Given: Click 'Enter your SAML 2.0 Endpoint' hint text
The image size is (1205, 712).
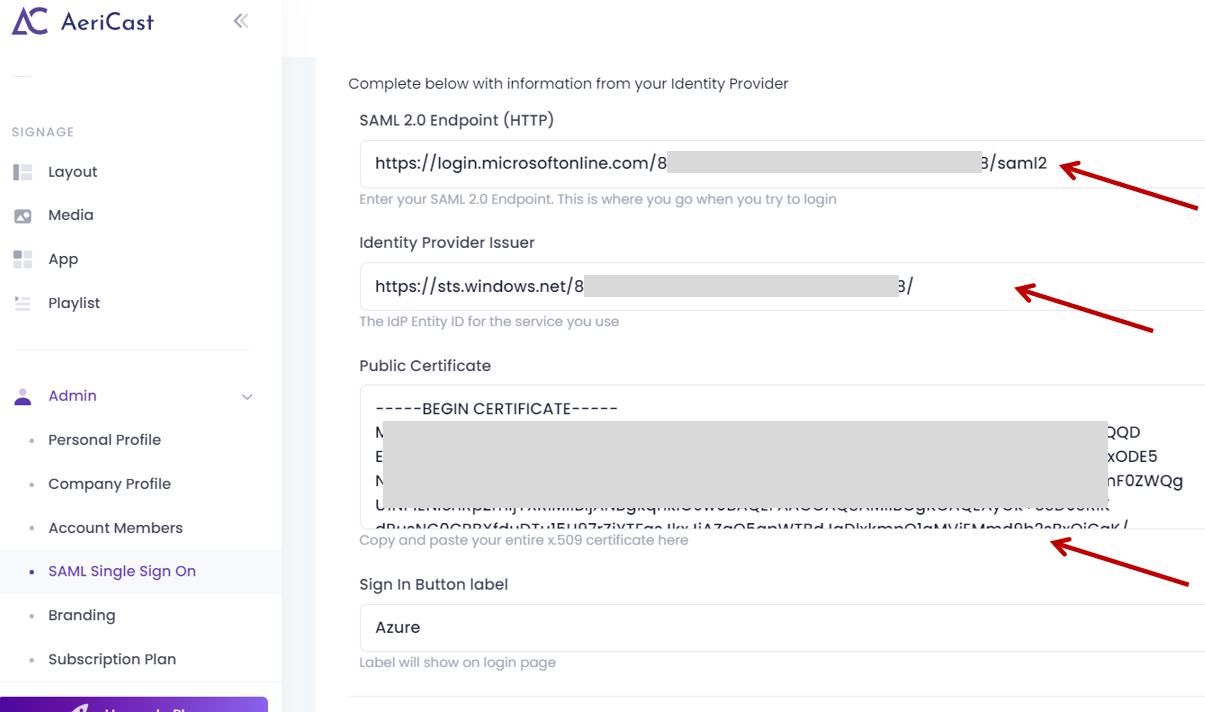Looking at the screenshot, I should 598,199.
